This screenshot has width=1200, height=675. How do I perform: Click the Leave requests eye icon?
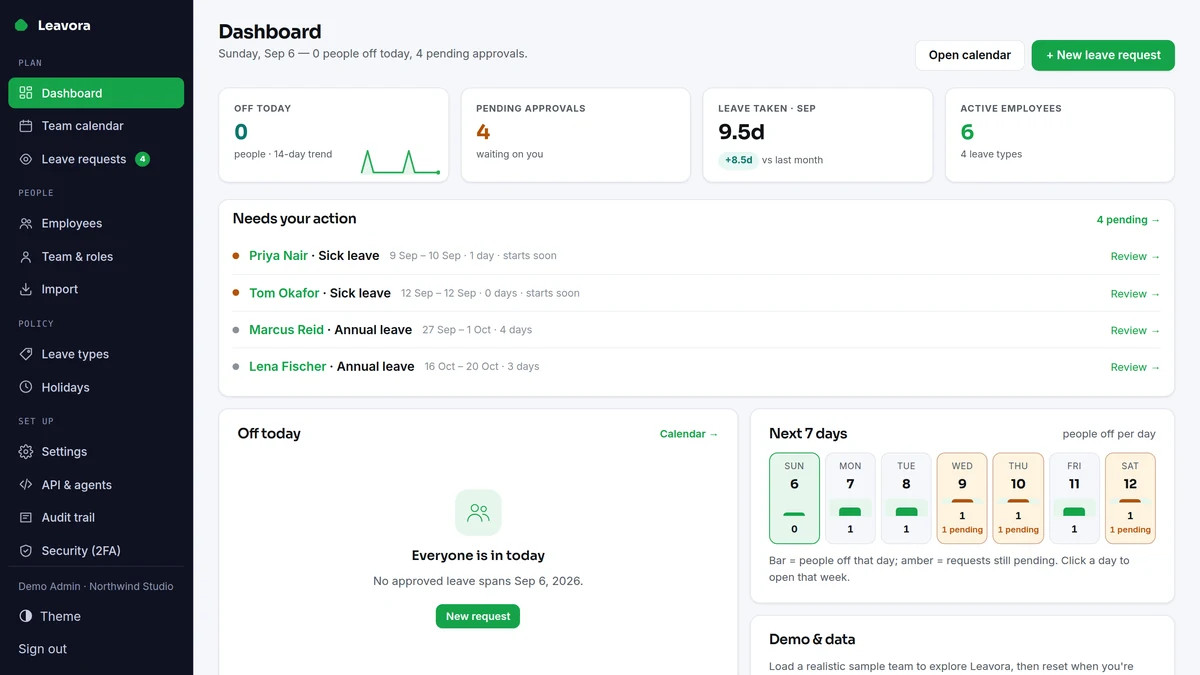[x=26, y=159]
